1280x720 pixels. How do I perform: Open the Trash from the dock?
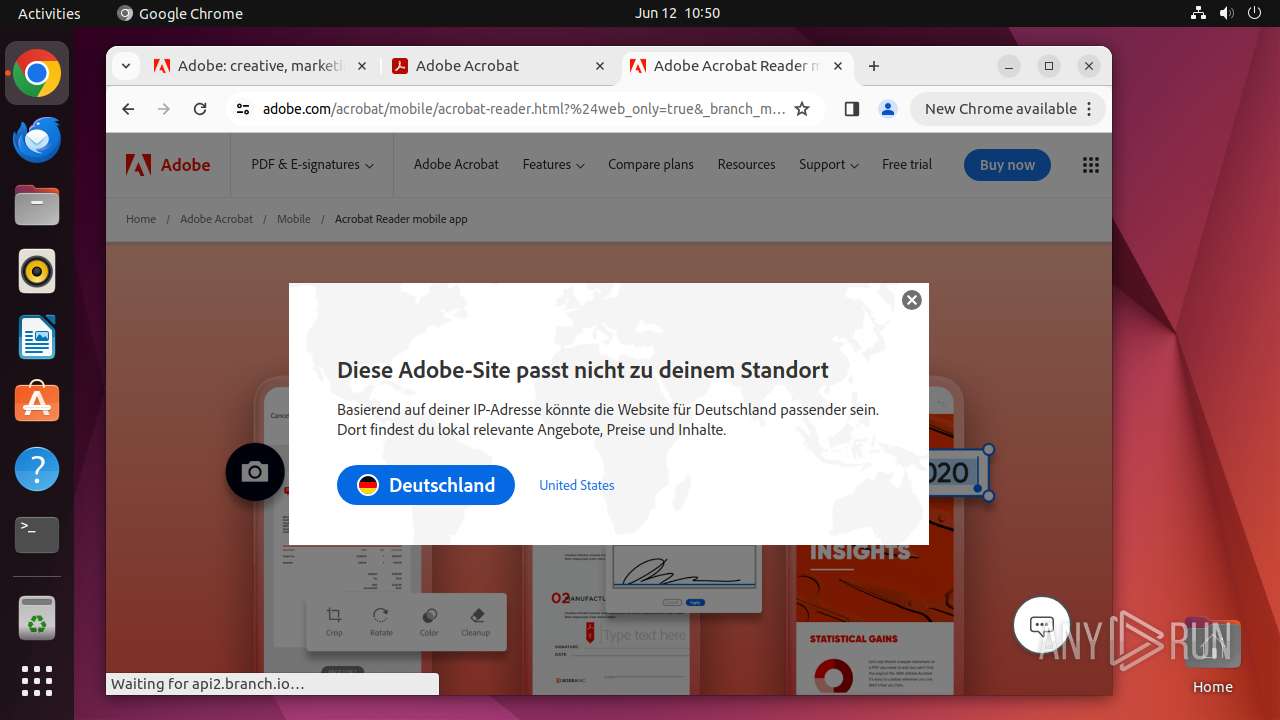coord(37,618)
